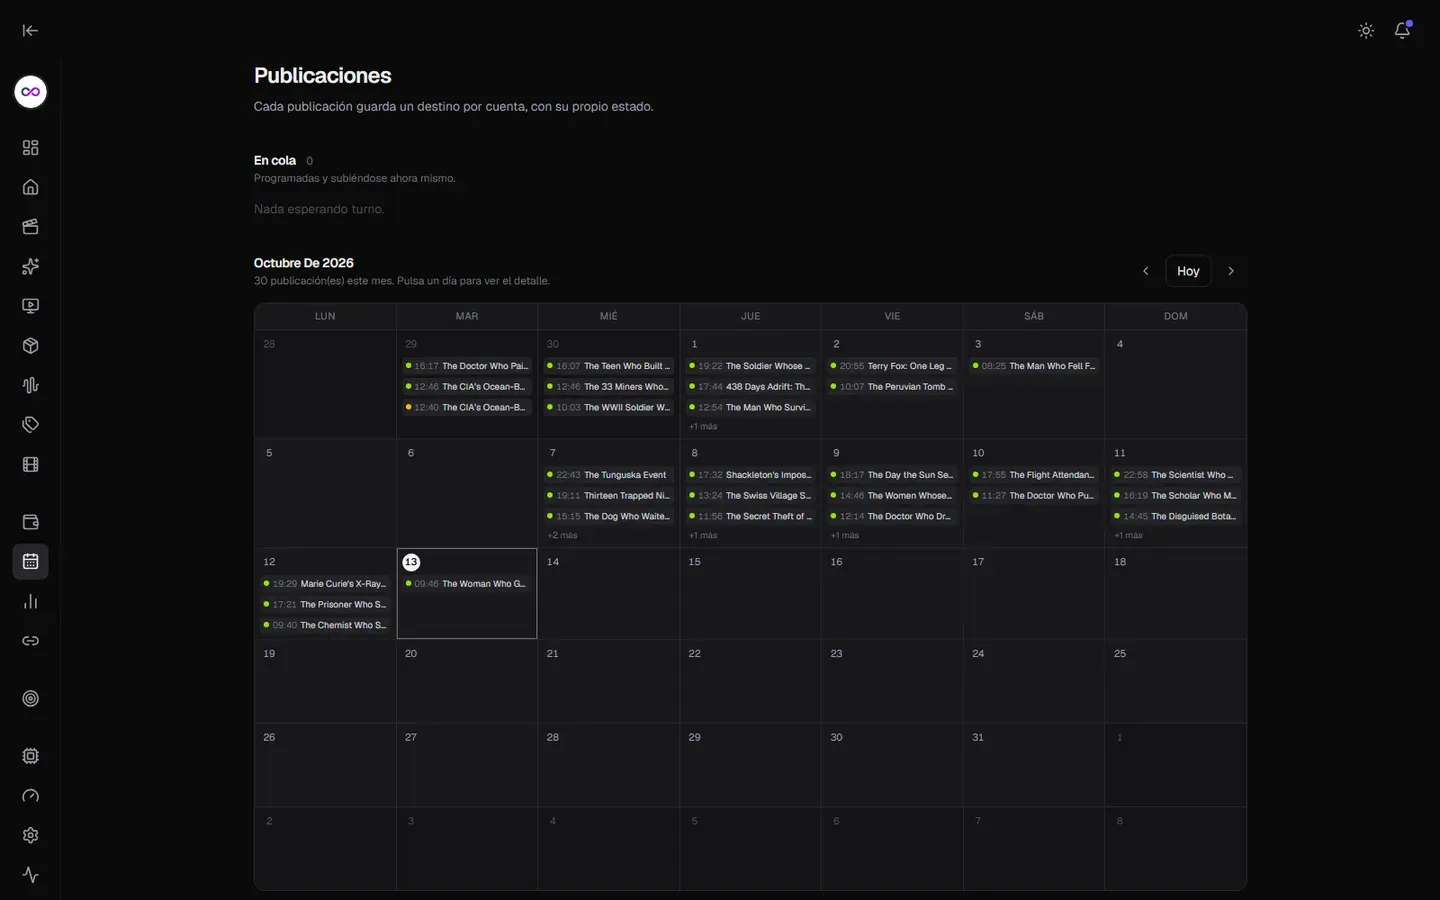Open the audio waveform icon in sidebar

pyautogui.click(x=31, y=385)
